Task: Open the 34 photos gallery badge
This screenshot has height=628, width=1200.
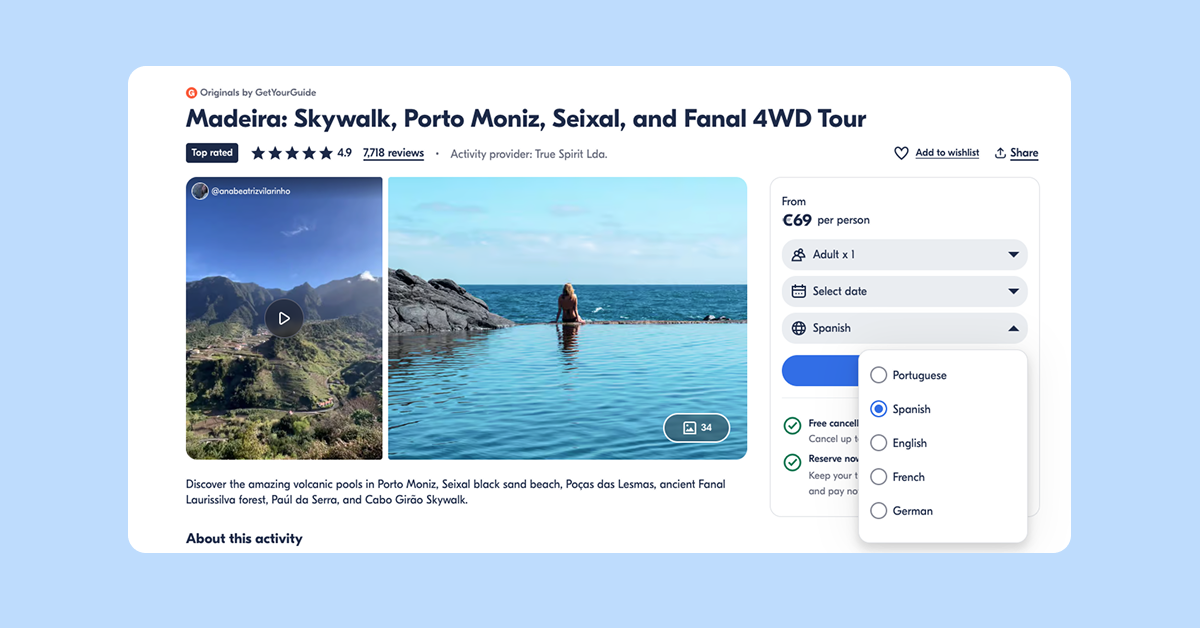Action: tap(697, 428)
